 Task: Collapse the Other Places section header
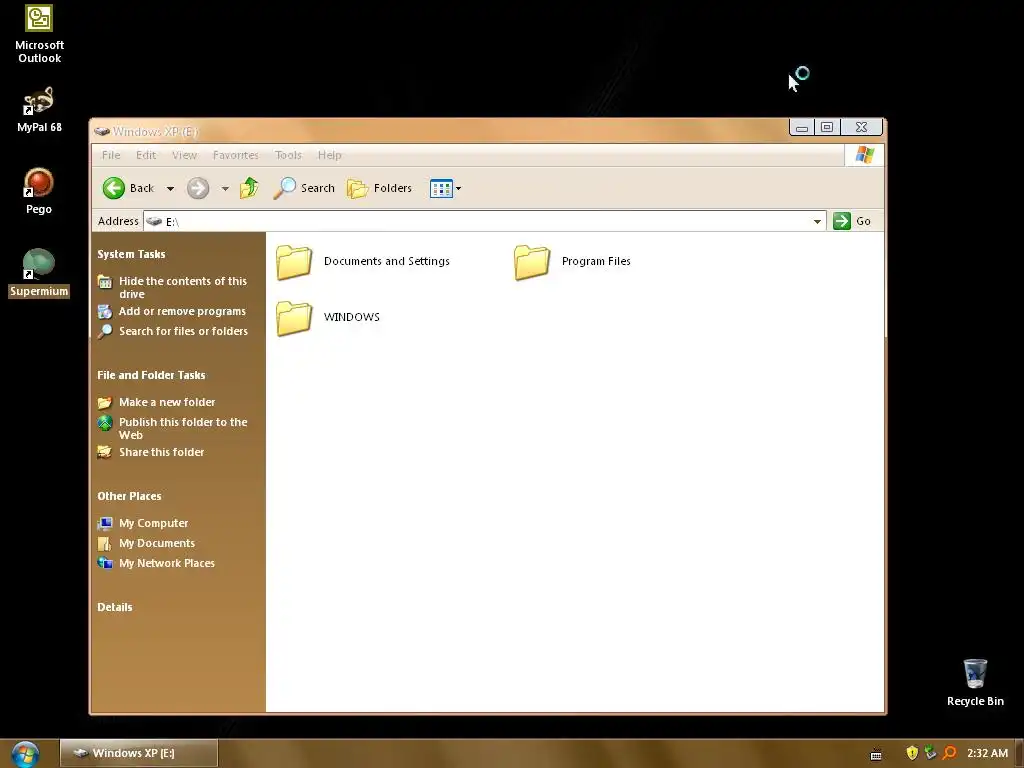click(129, 496)
